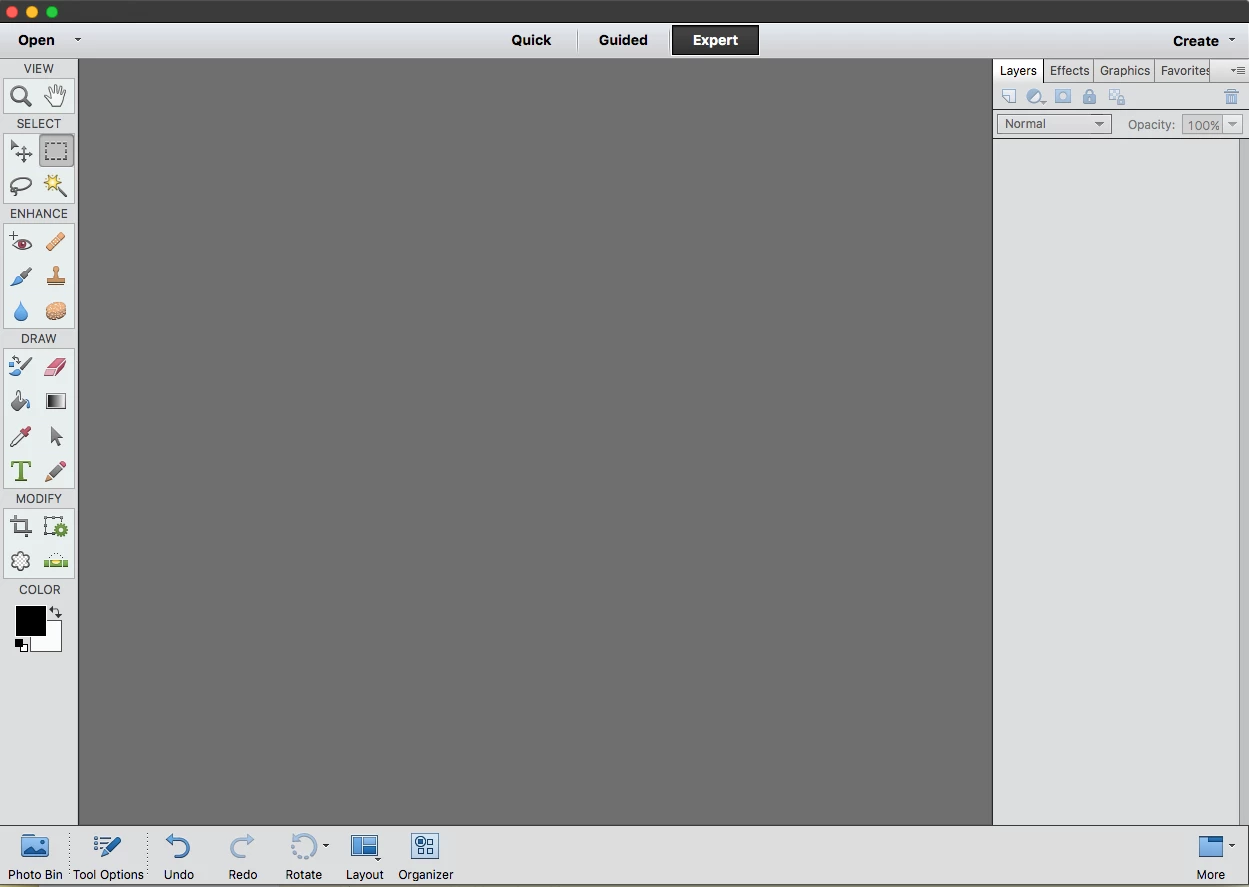Toggle lock transparent pixels icon
The image size is (1249, 887).
(x=1117, y=97)
